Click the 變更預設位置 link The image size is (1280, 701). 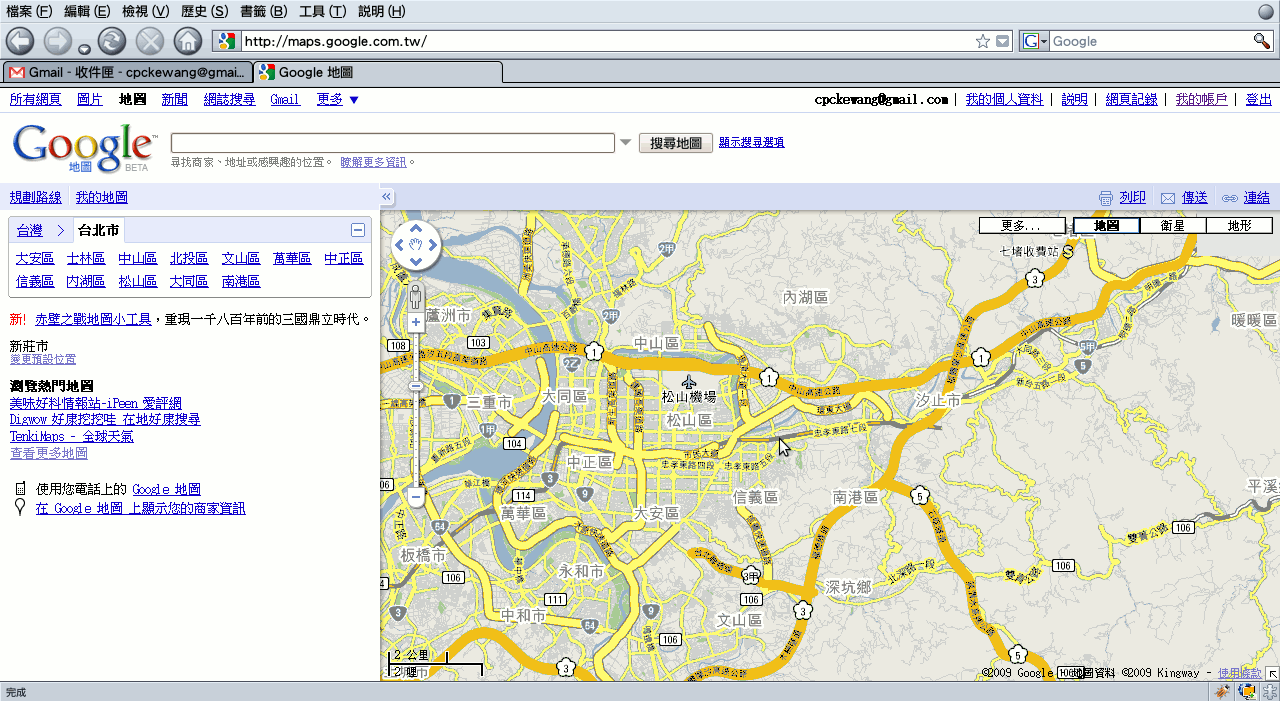[43, 359]
